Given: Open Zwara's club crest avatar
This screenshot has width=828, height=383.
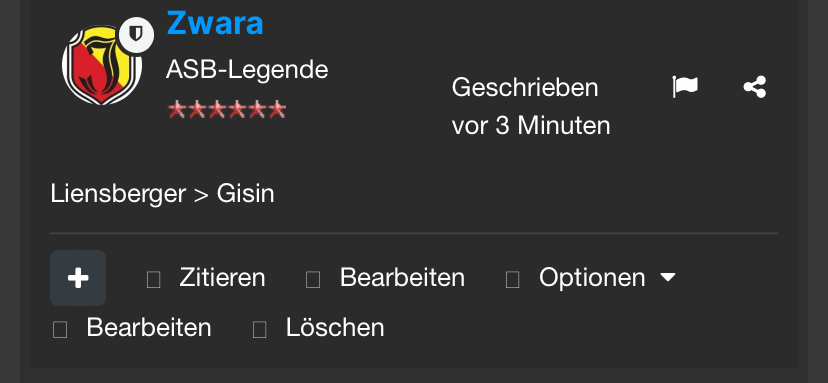Looking at the screenshot, I should [x=102, y=64].
